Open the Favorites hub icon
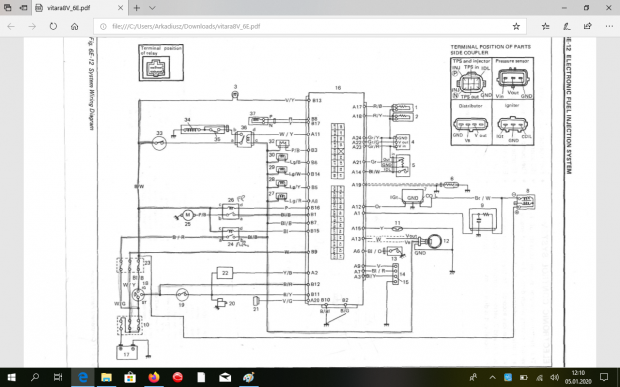Image resolution: width=620 pixels, height=387 pixels. coord(546,26)
